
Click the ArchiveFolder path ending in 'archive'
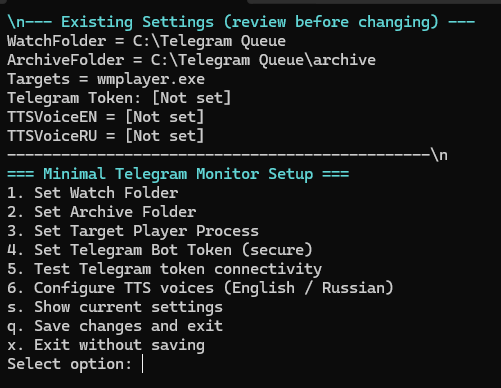[263, 60]
